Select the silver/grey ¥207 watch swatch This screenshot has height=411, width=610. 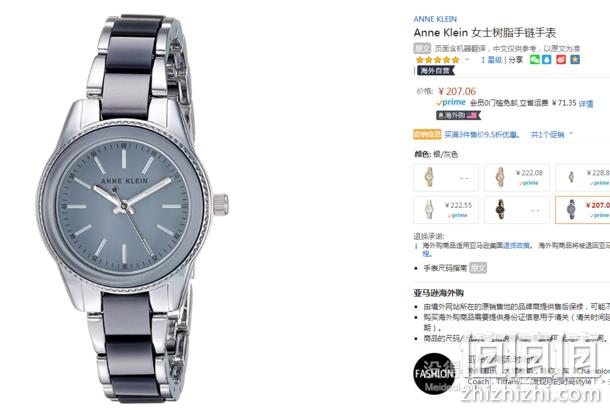582,210
